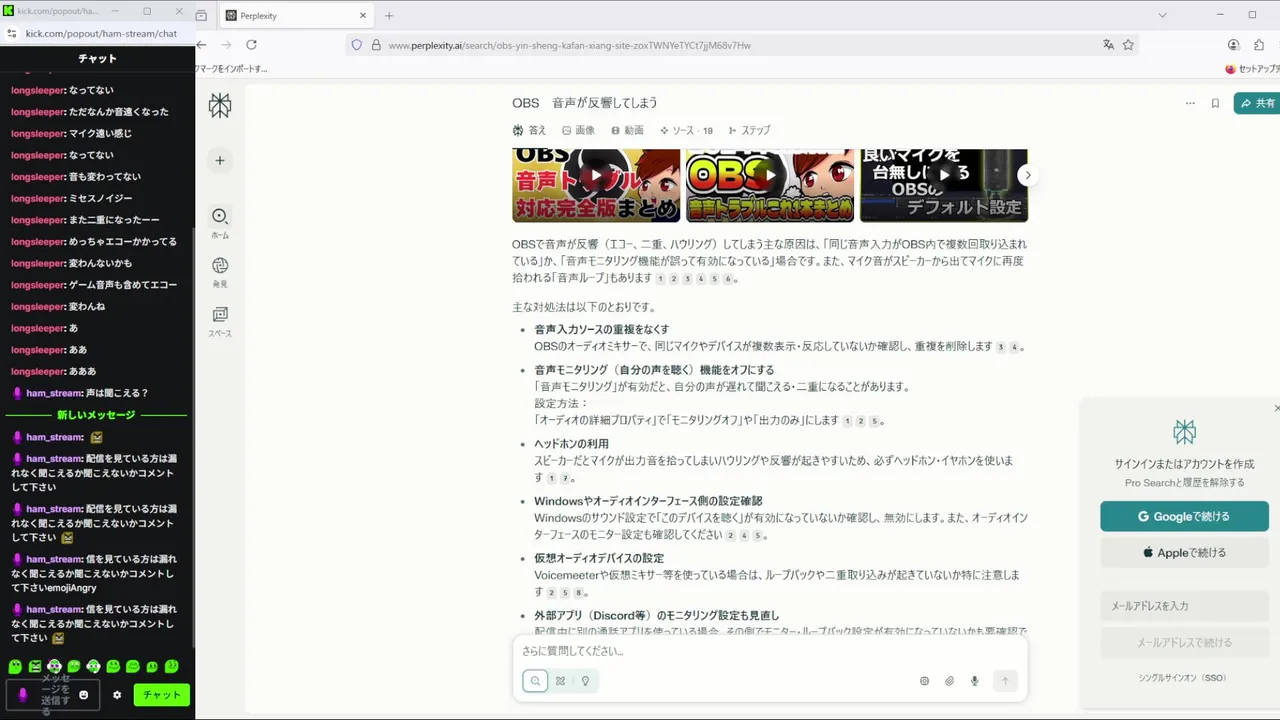1280x720 pixels.
Task: Go back in browser history
Action: click(x=201, y=45)
